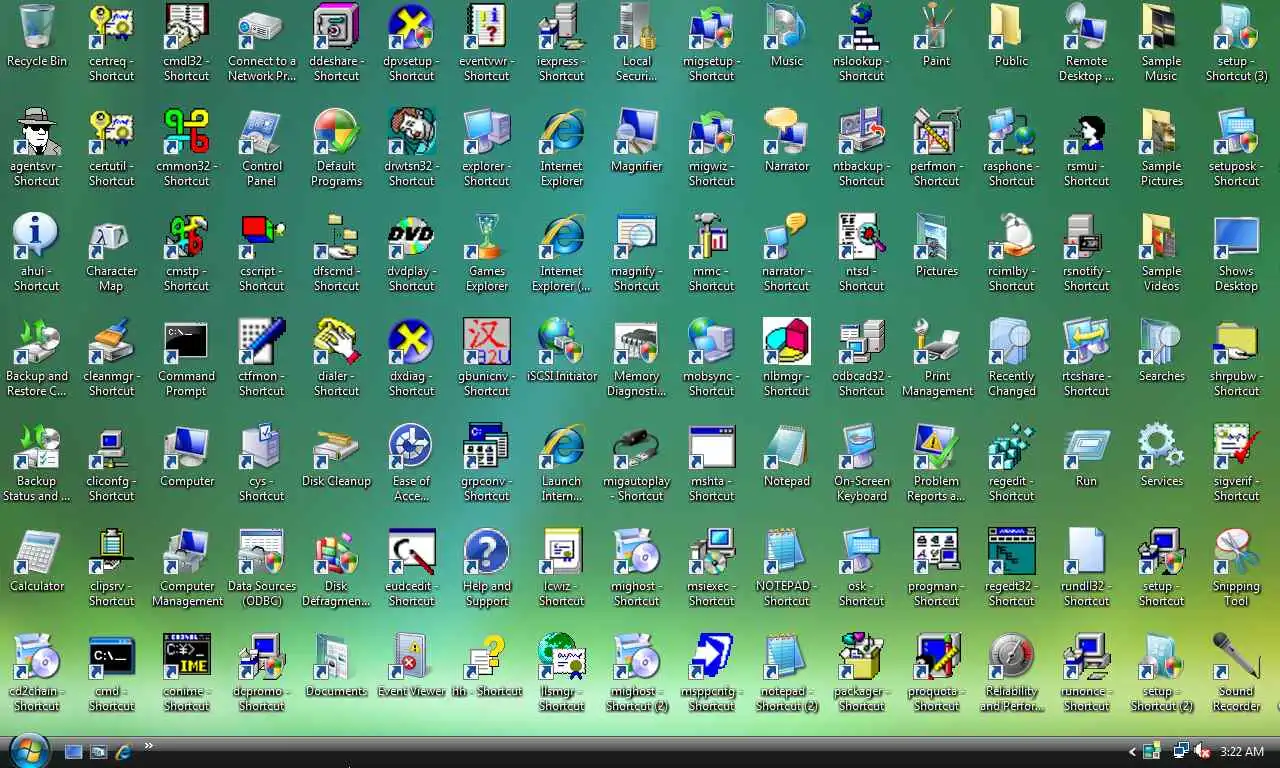Open the perfmon shortcut icon

(937, 132)
